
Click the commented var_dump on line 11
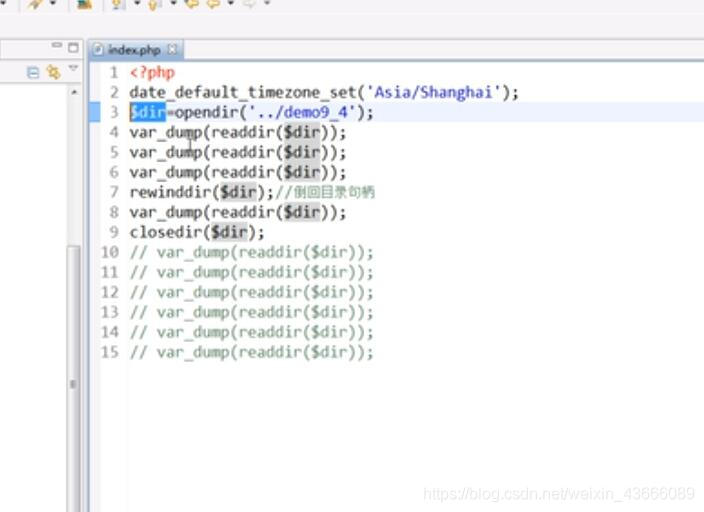(x=251, y=272)
